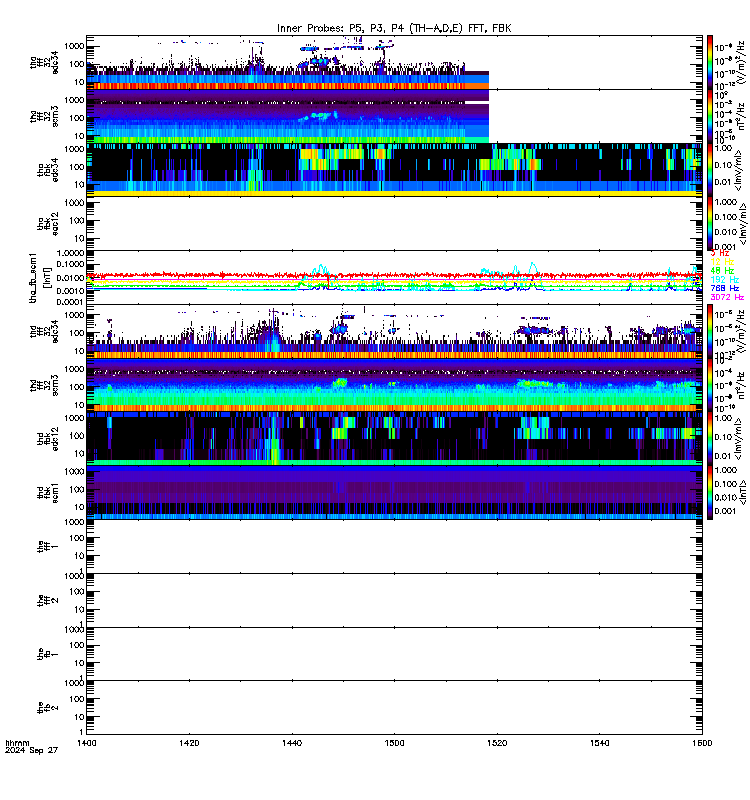Click the color bar beside tha fbk edc34 panel

[x=710, y=170]
